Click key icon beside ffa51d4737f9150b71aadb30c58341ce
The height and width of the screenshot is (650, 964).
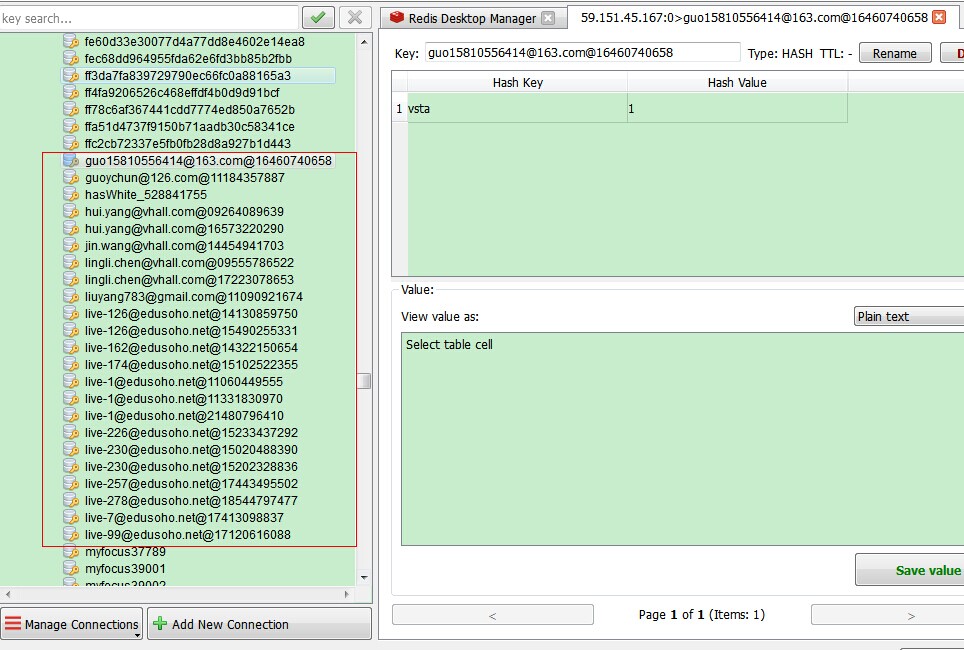71,127
